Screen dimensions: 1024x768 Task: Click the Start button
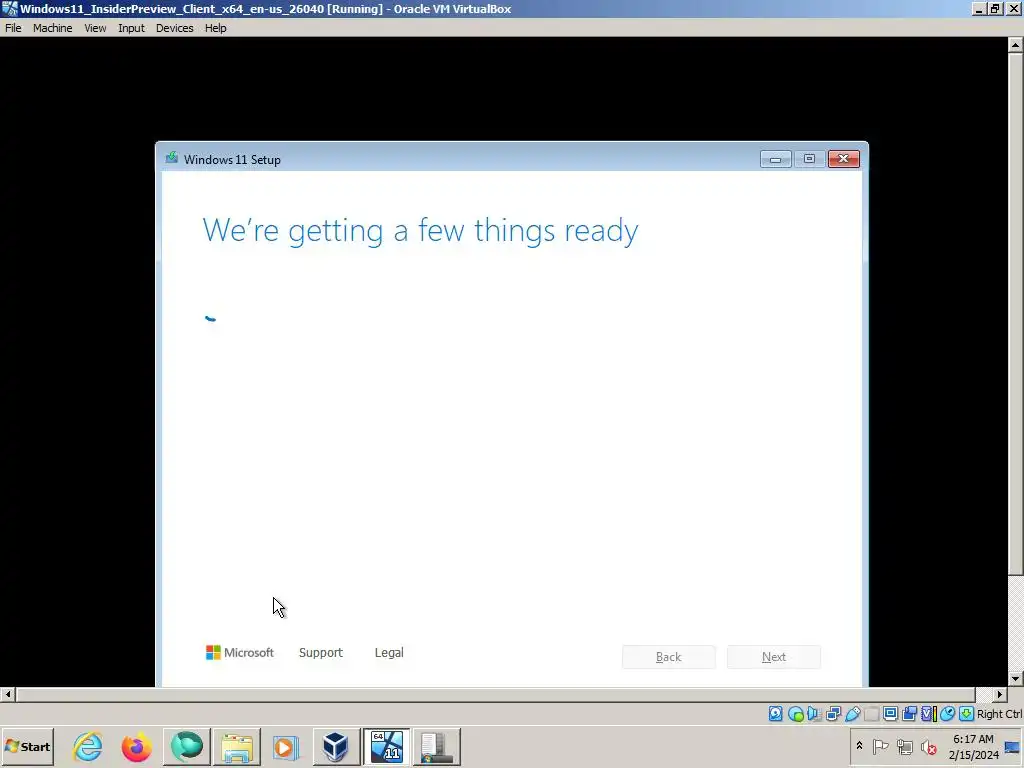tap(27, 746)
